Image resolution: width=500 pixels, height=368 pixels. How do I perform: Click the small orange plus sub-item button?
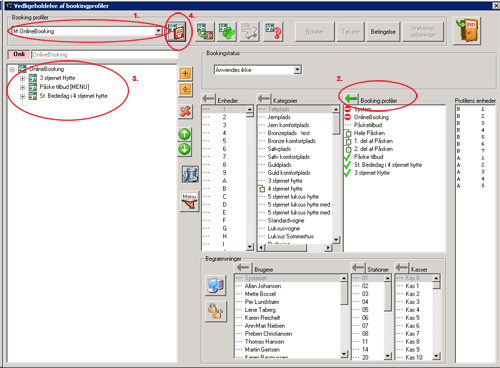click(185, 89)
